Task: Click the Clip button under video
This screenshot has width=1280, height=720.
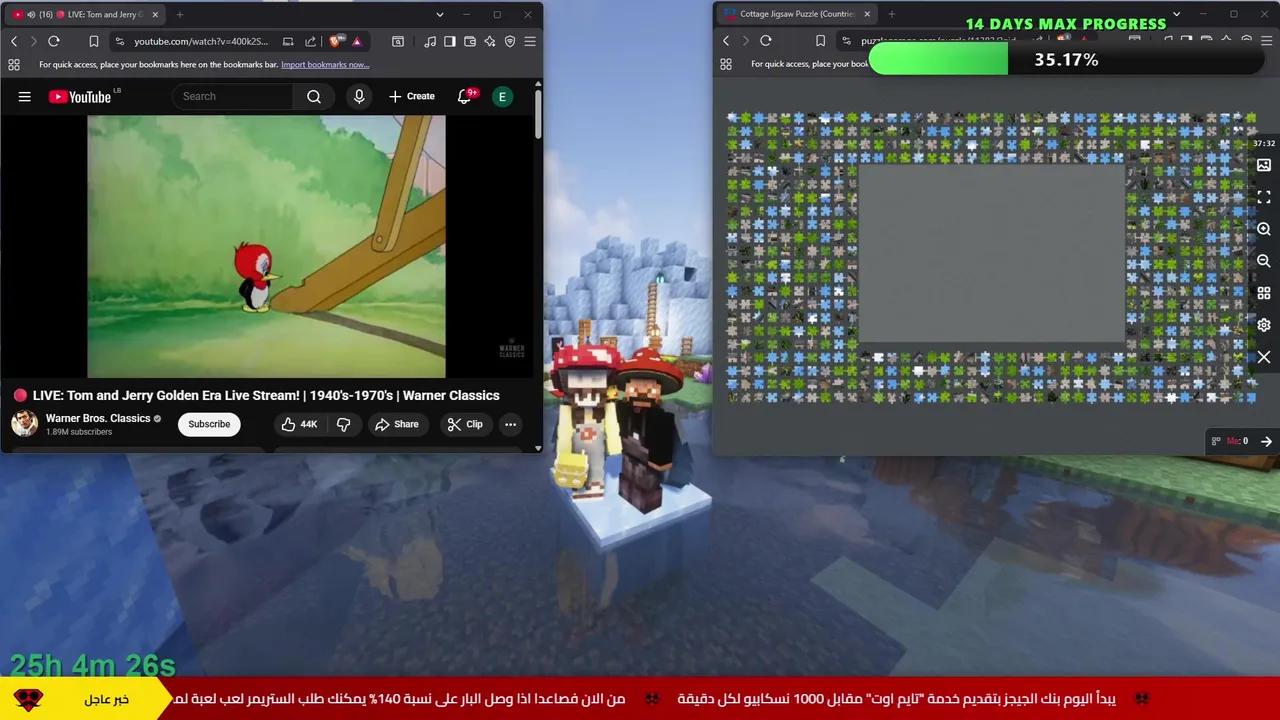Action: [465, 424]
